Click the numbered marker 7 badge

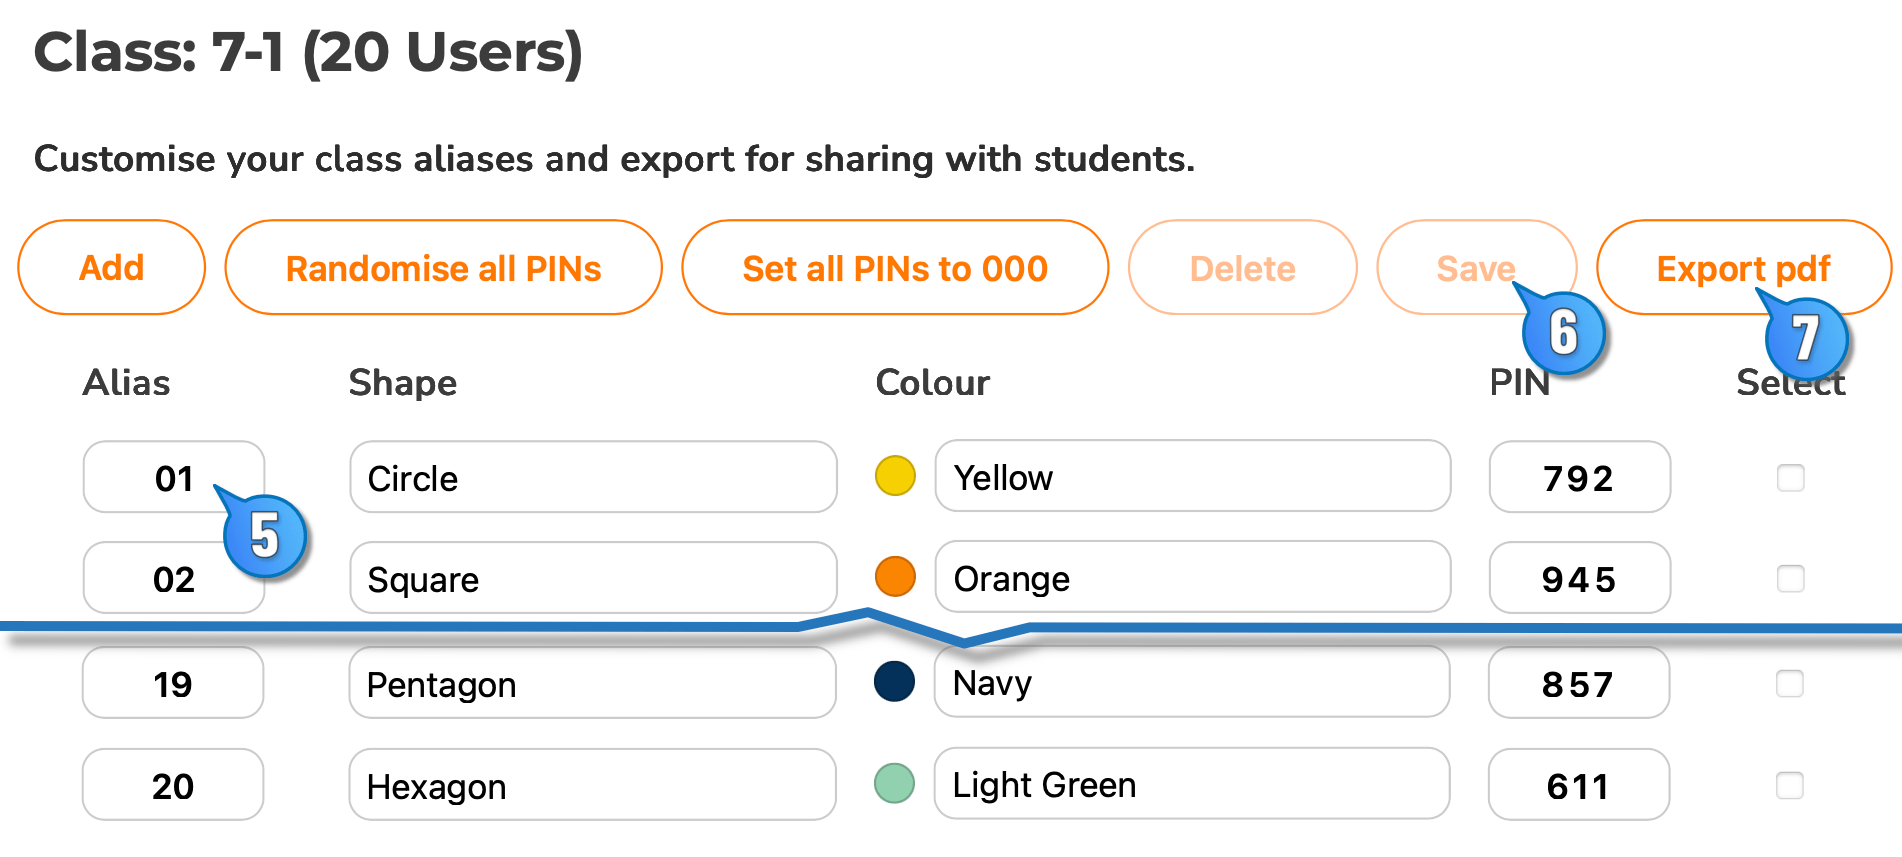(x=1807, y=338)
